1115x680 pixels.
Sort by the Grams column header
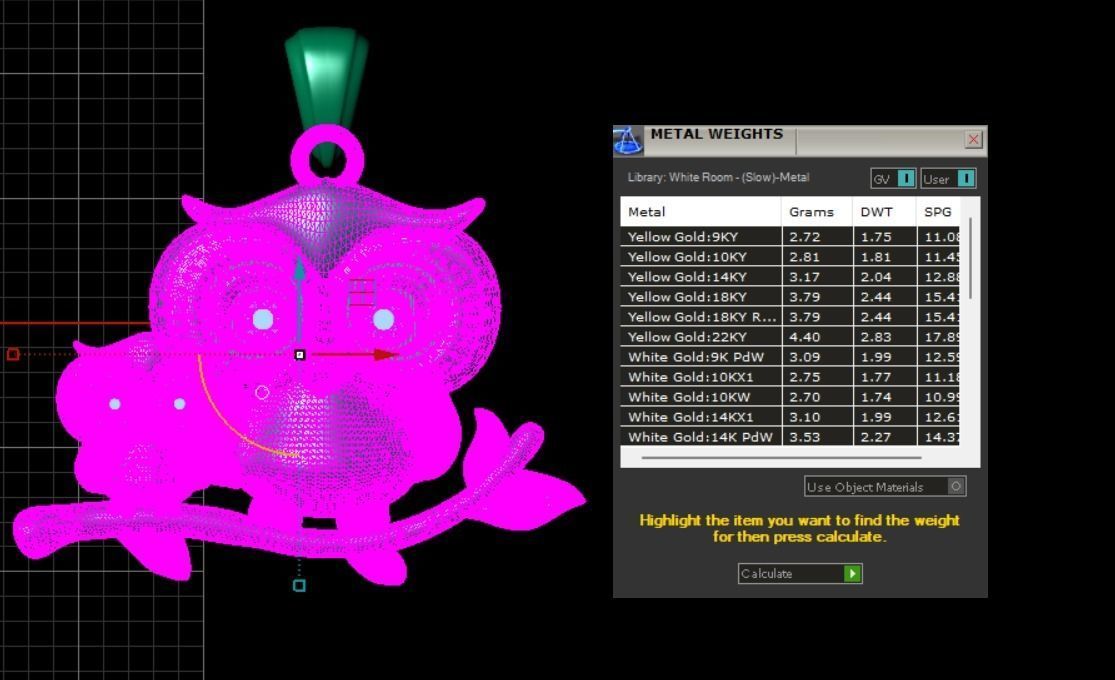pos(817,212)
